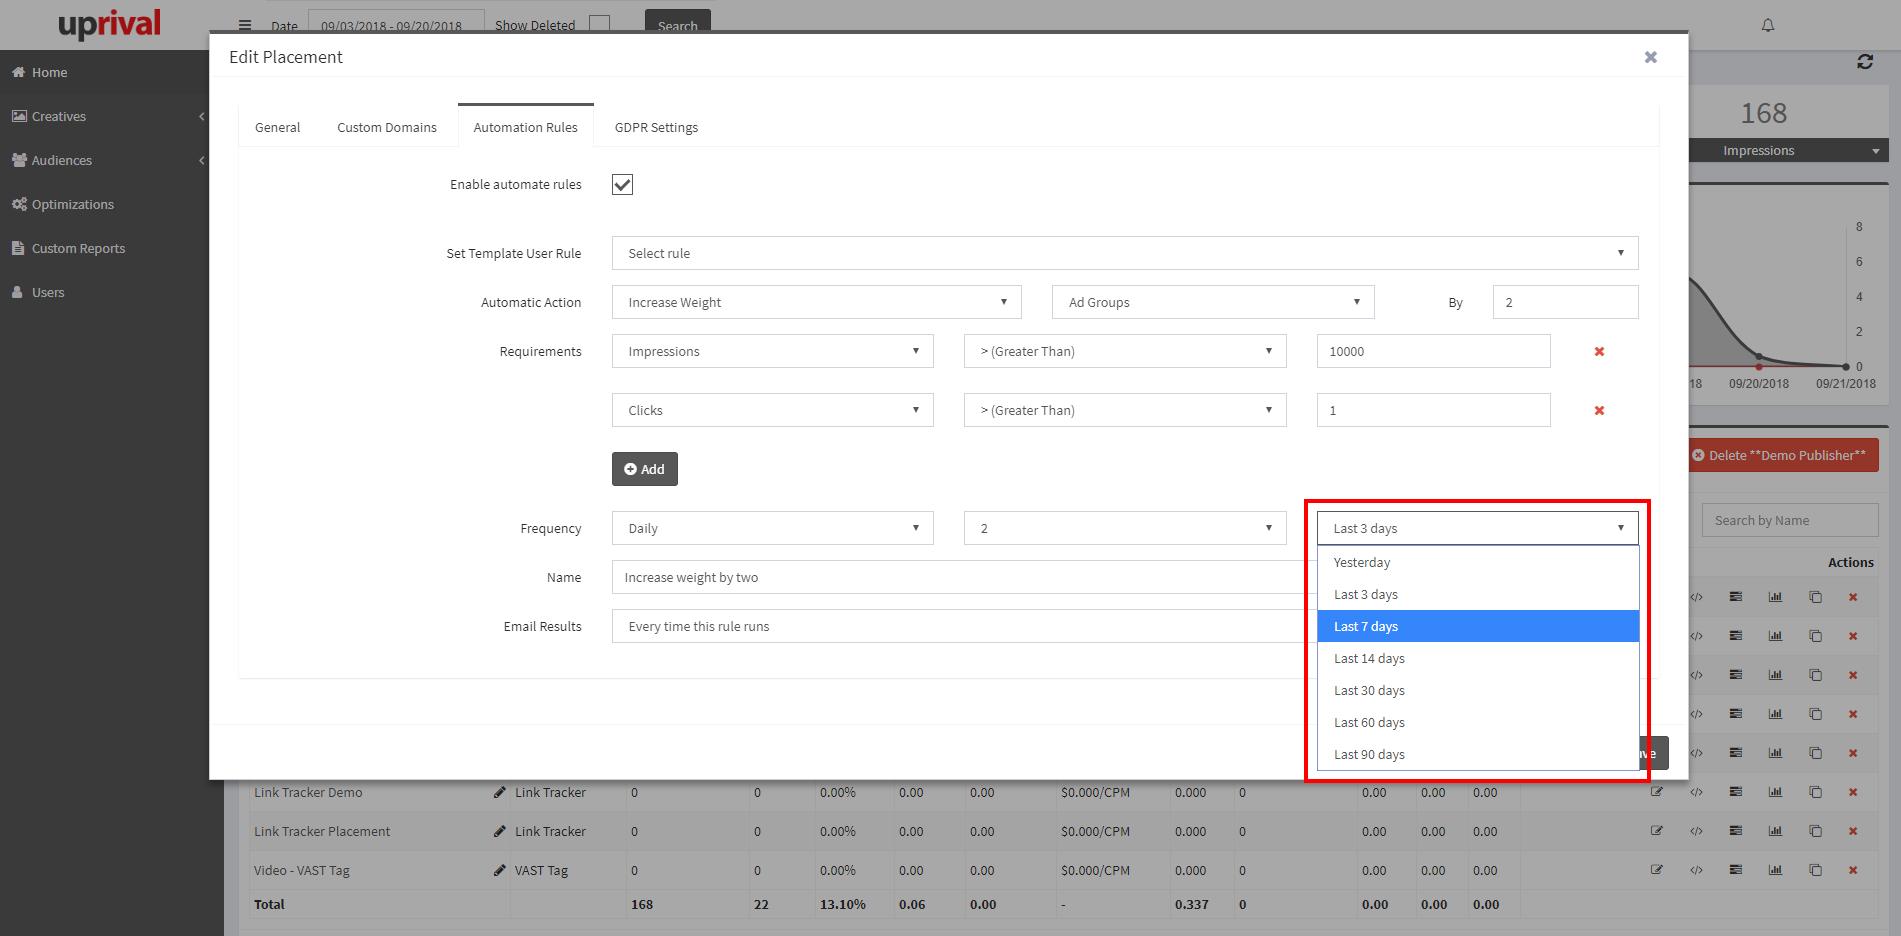The width and height of the screenshot is (1901, 936).
Task: Delete the Link Tracker Demo row
Action: (x=1853, y=792)
